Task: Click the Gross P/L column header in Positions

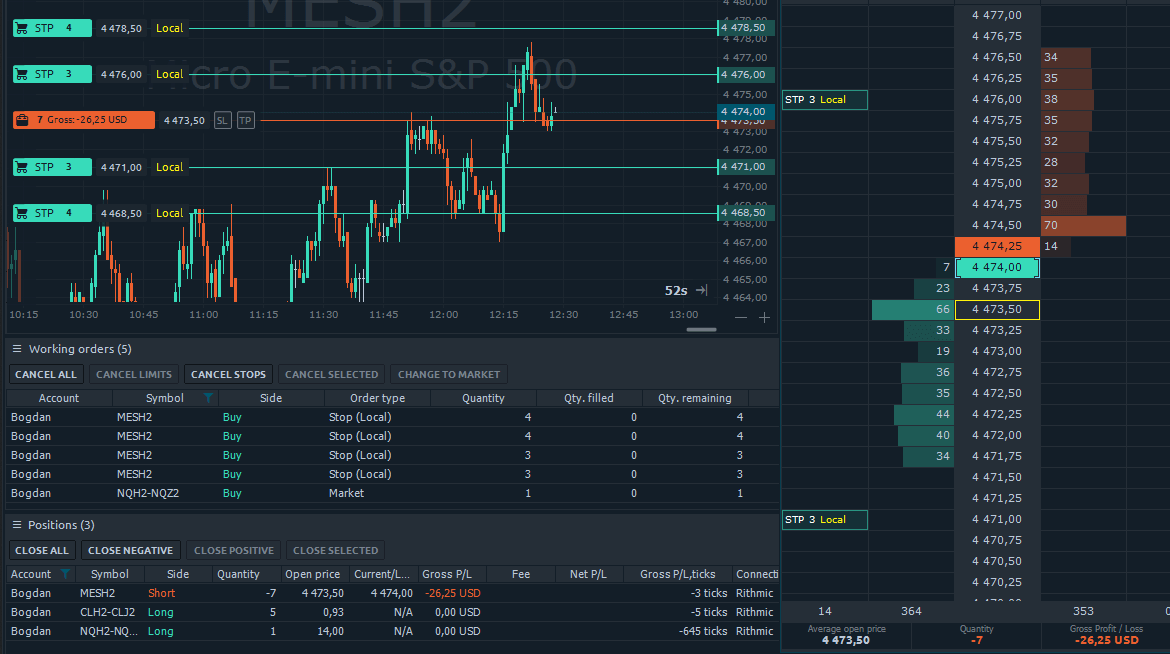Action: point(451,574)
